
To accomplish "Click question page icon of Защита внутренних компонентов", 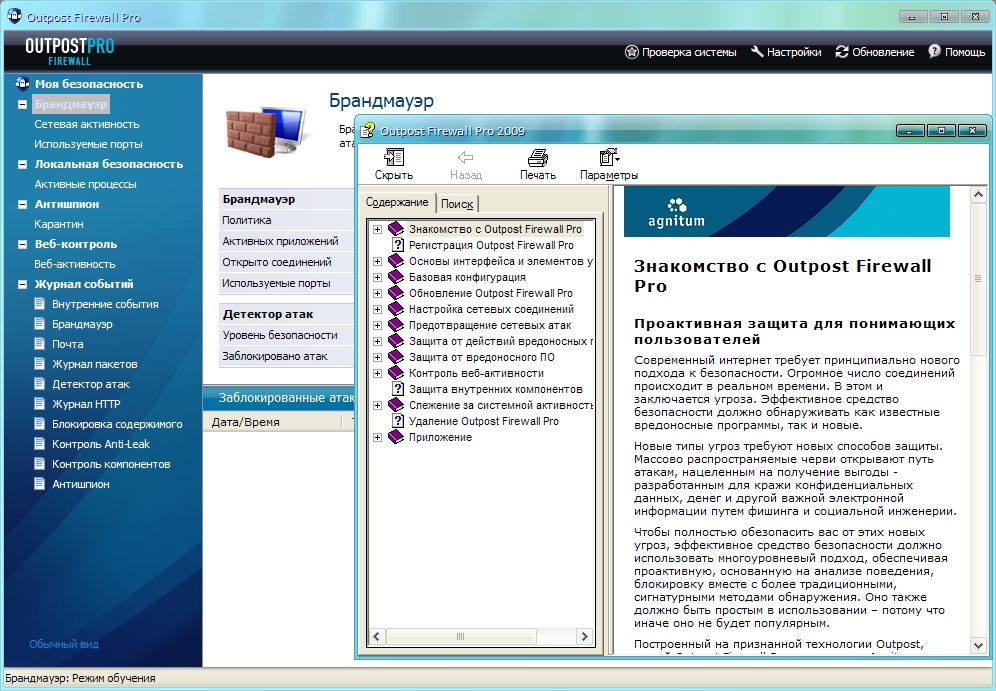I will (x=398, y=389).
